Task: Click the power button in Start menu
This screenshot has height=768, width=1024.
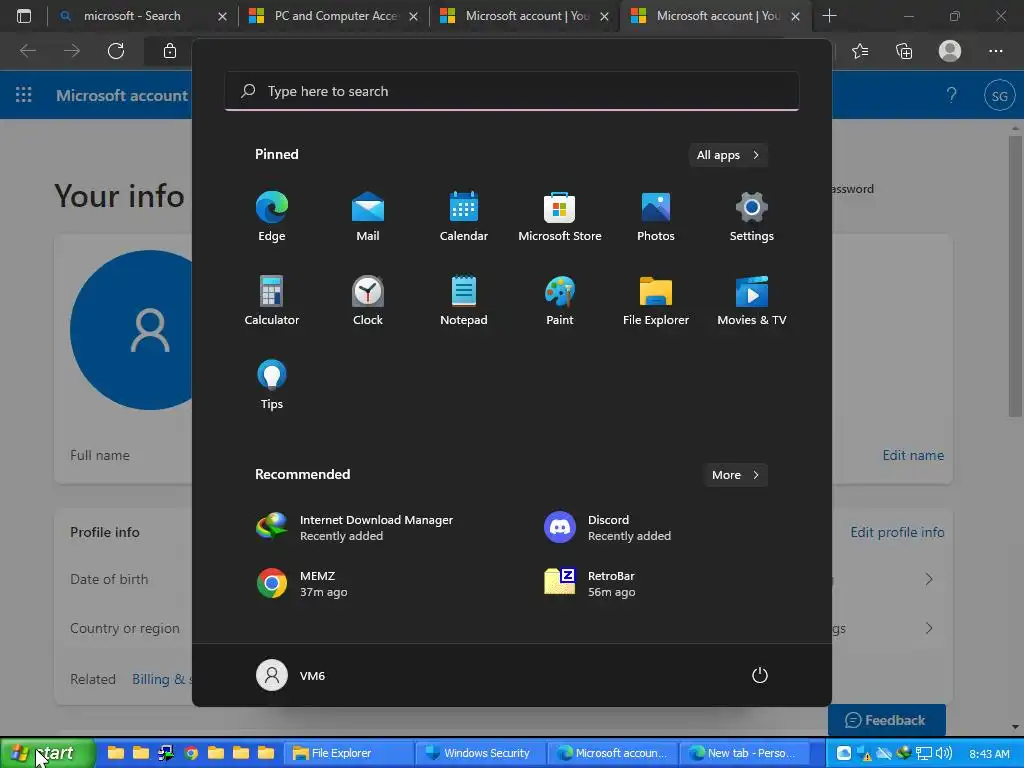Action: click(760, 675)
